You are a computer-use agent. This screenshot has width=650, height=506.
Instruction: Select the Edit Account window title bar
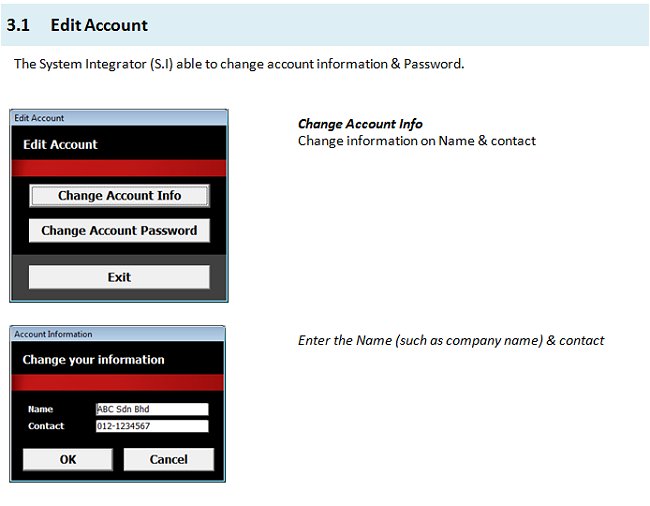pos(119,118)
